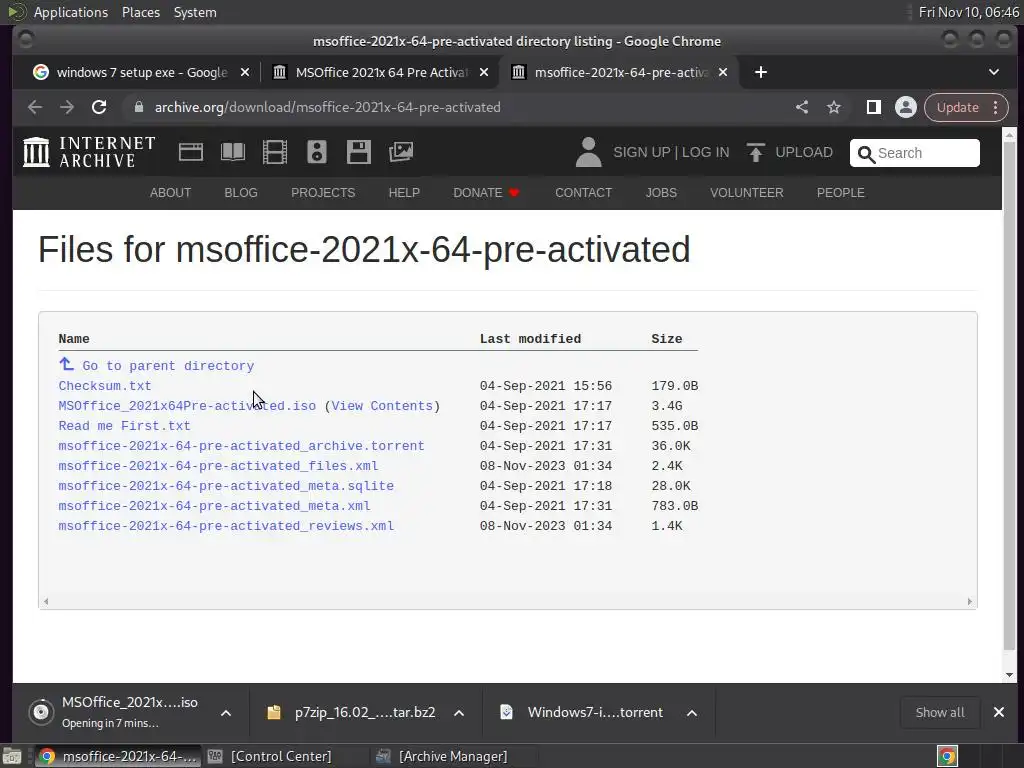1024x768 pixels.
Task: Click the Internet Archive logo
Action: [89, 152]
